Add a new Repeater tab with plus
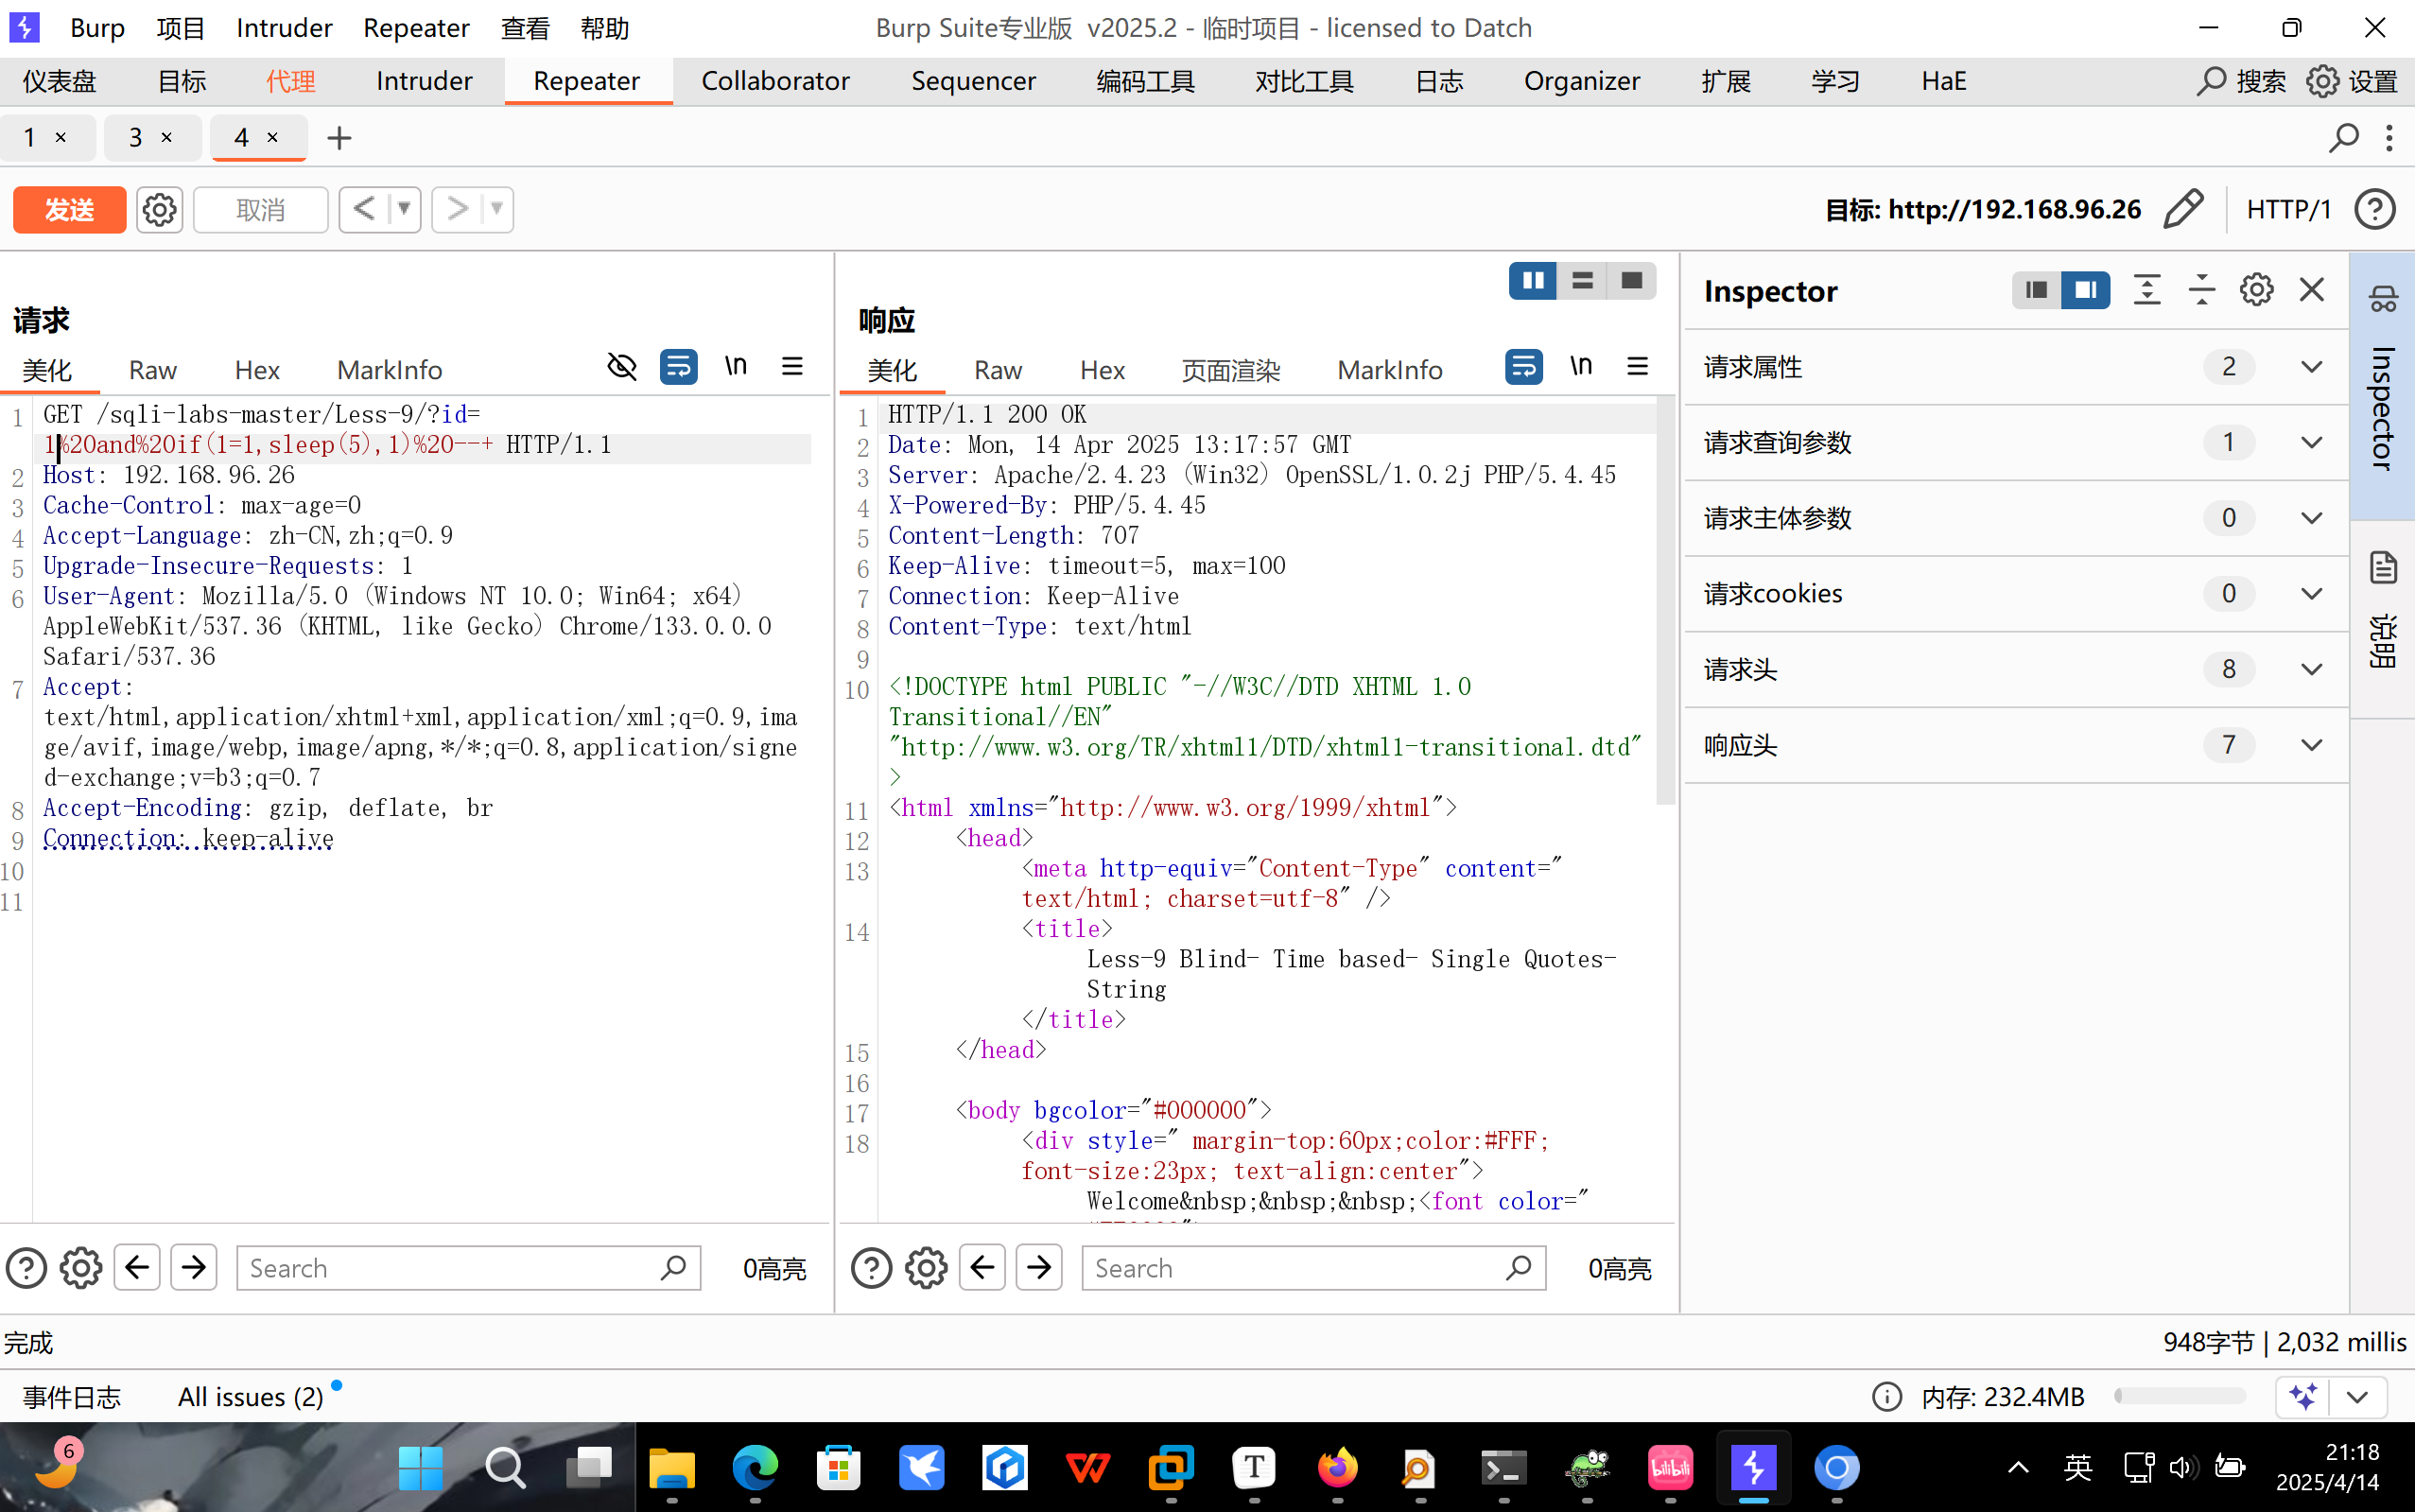This screenshot has height=1512, width=2415. [x=340, y=138]
